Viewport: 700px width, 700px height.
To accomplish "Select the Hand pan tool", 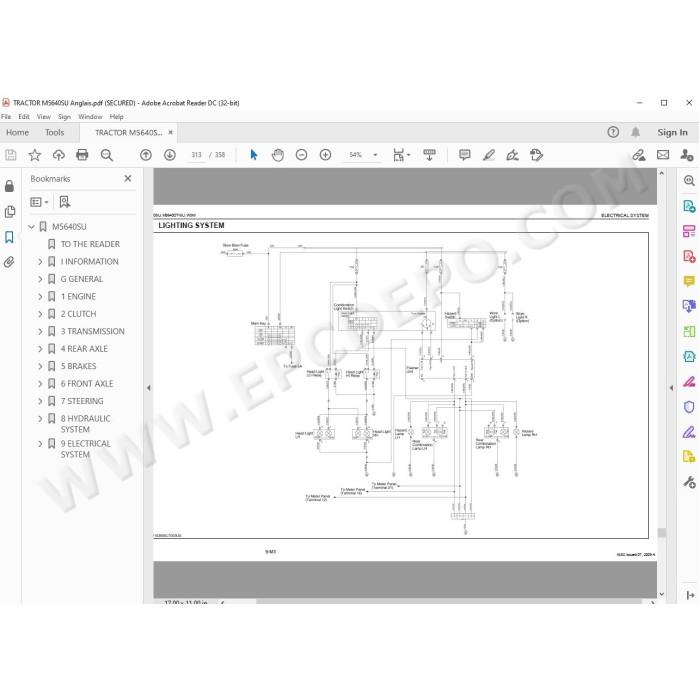I will 278,155.
